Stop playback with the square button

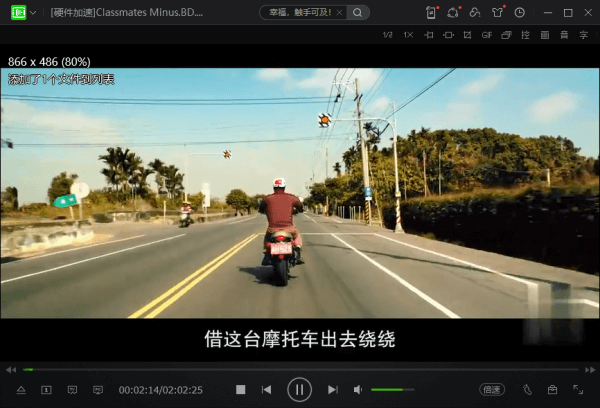[241, 390]
